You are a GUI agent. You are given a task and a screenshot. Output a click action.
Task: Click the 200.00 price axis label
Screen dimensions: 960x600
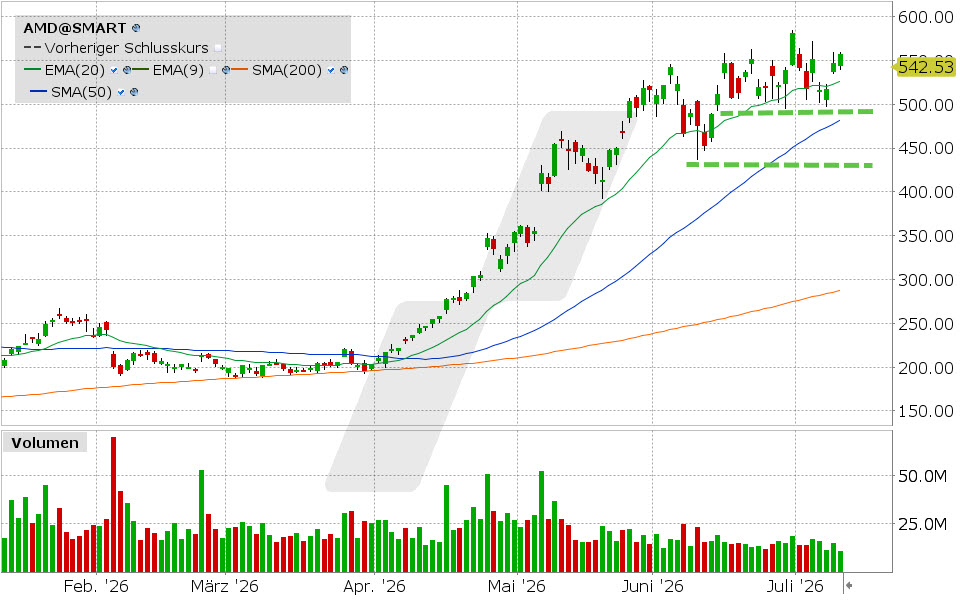point(926,368)
